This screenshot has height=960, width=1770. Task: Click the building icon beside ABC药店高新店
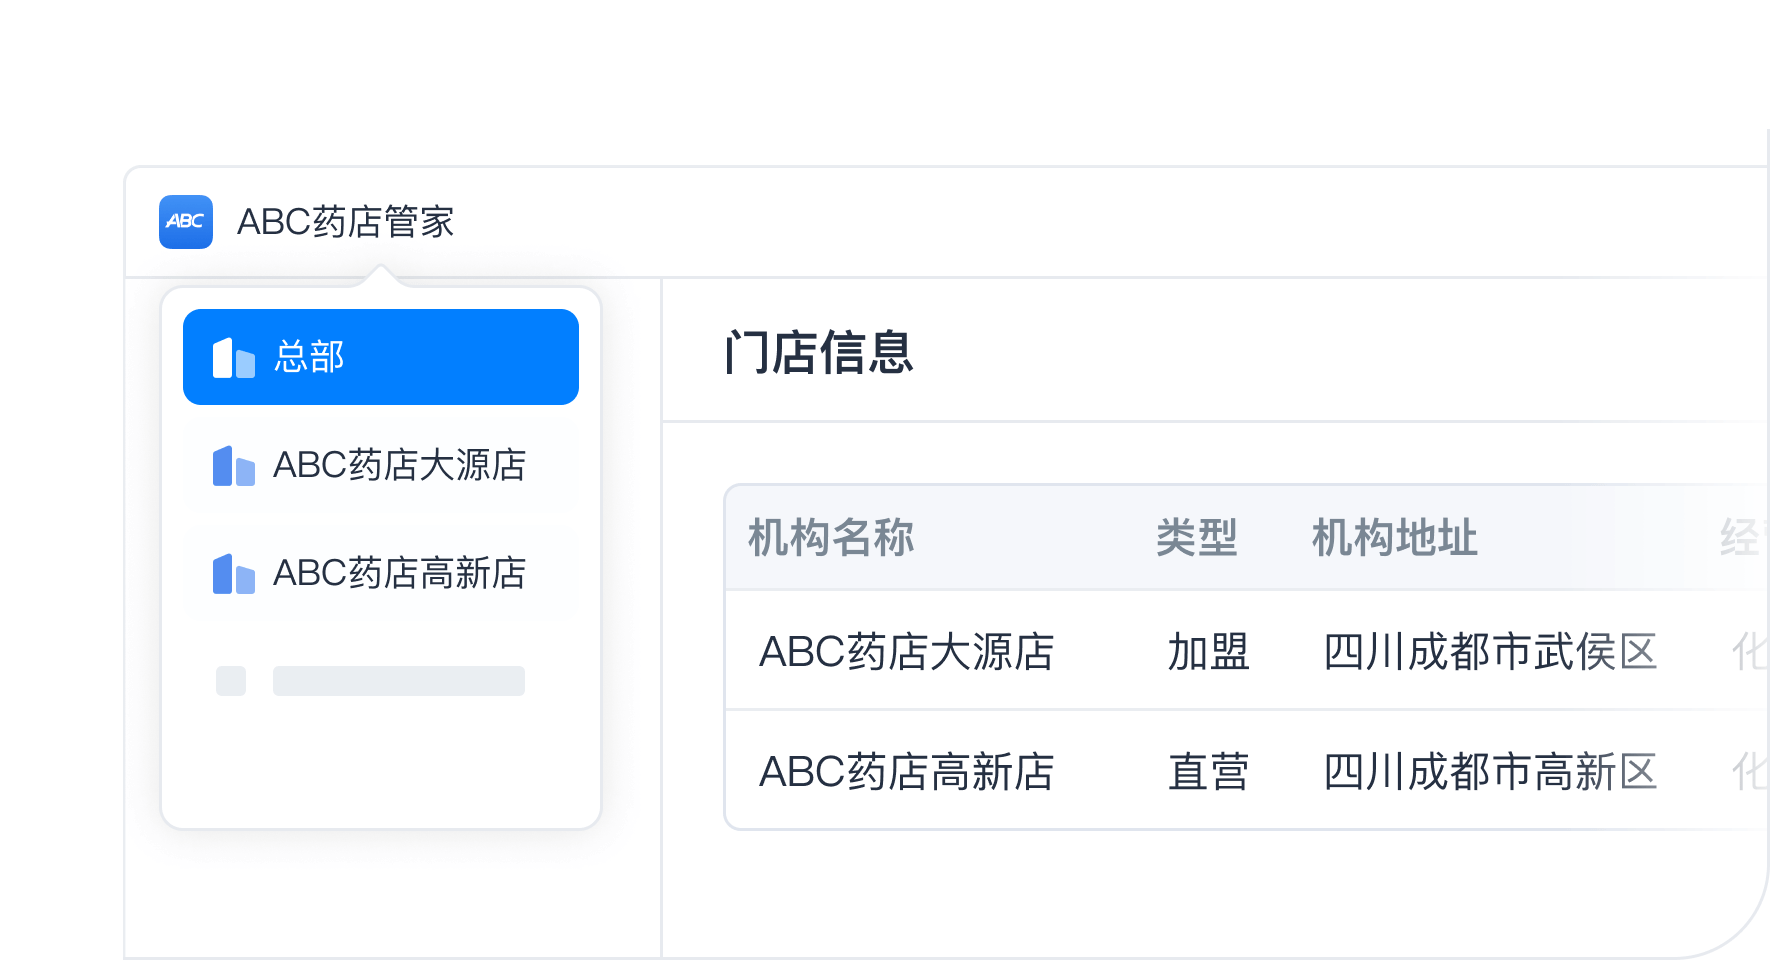coord(232,573)
